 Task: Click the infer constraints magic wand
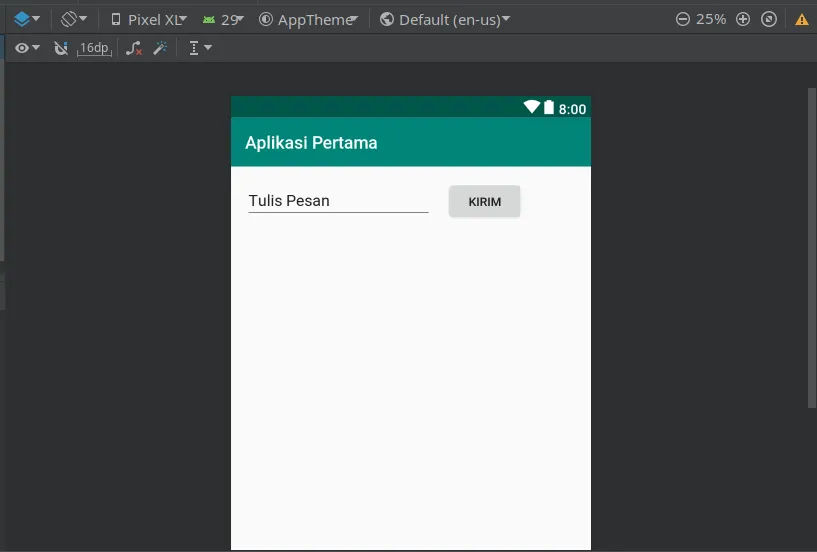click(160, 48)
